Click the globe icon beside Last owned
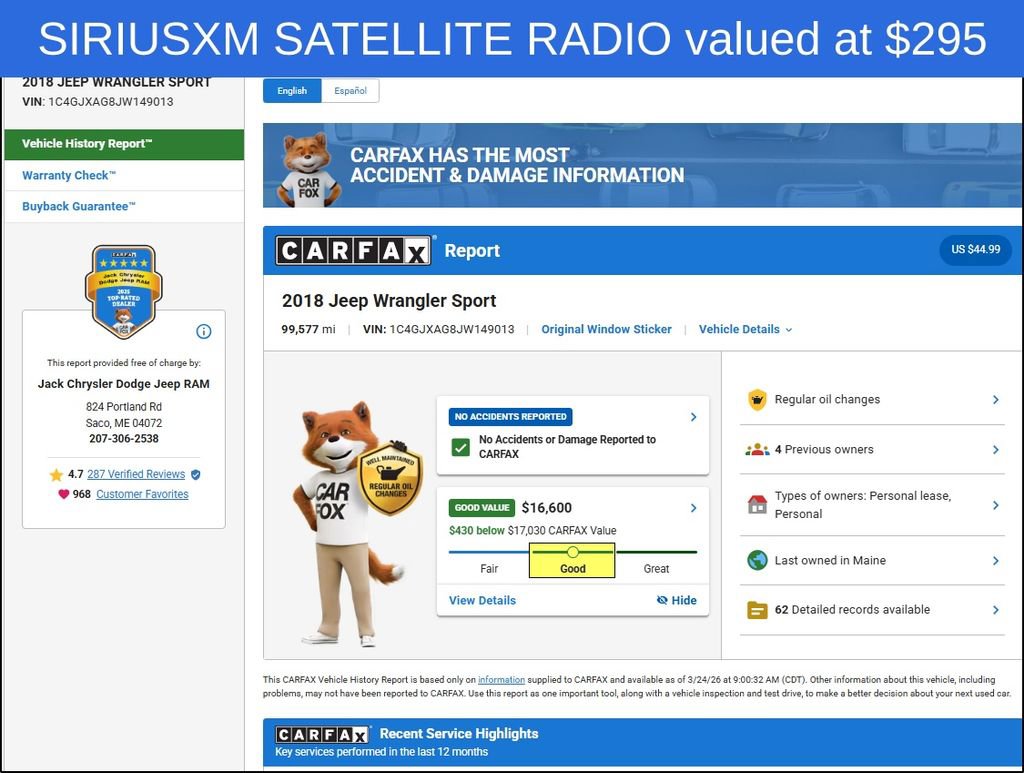Viewport: 1024px width, 773px height. point(757,561)
